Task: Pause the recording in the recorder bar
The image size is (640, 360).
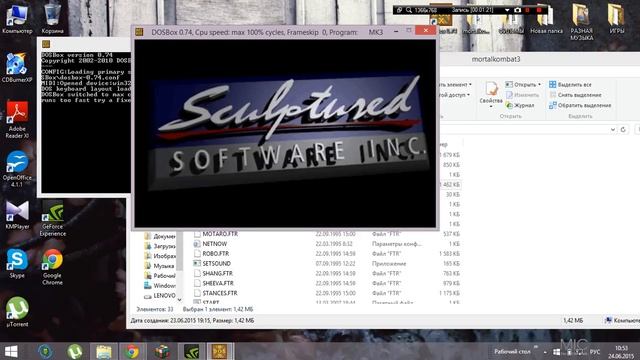Action: point(527,10)
